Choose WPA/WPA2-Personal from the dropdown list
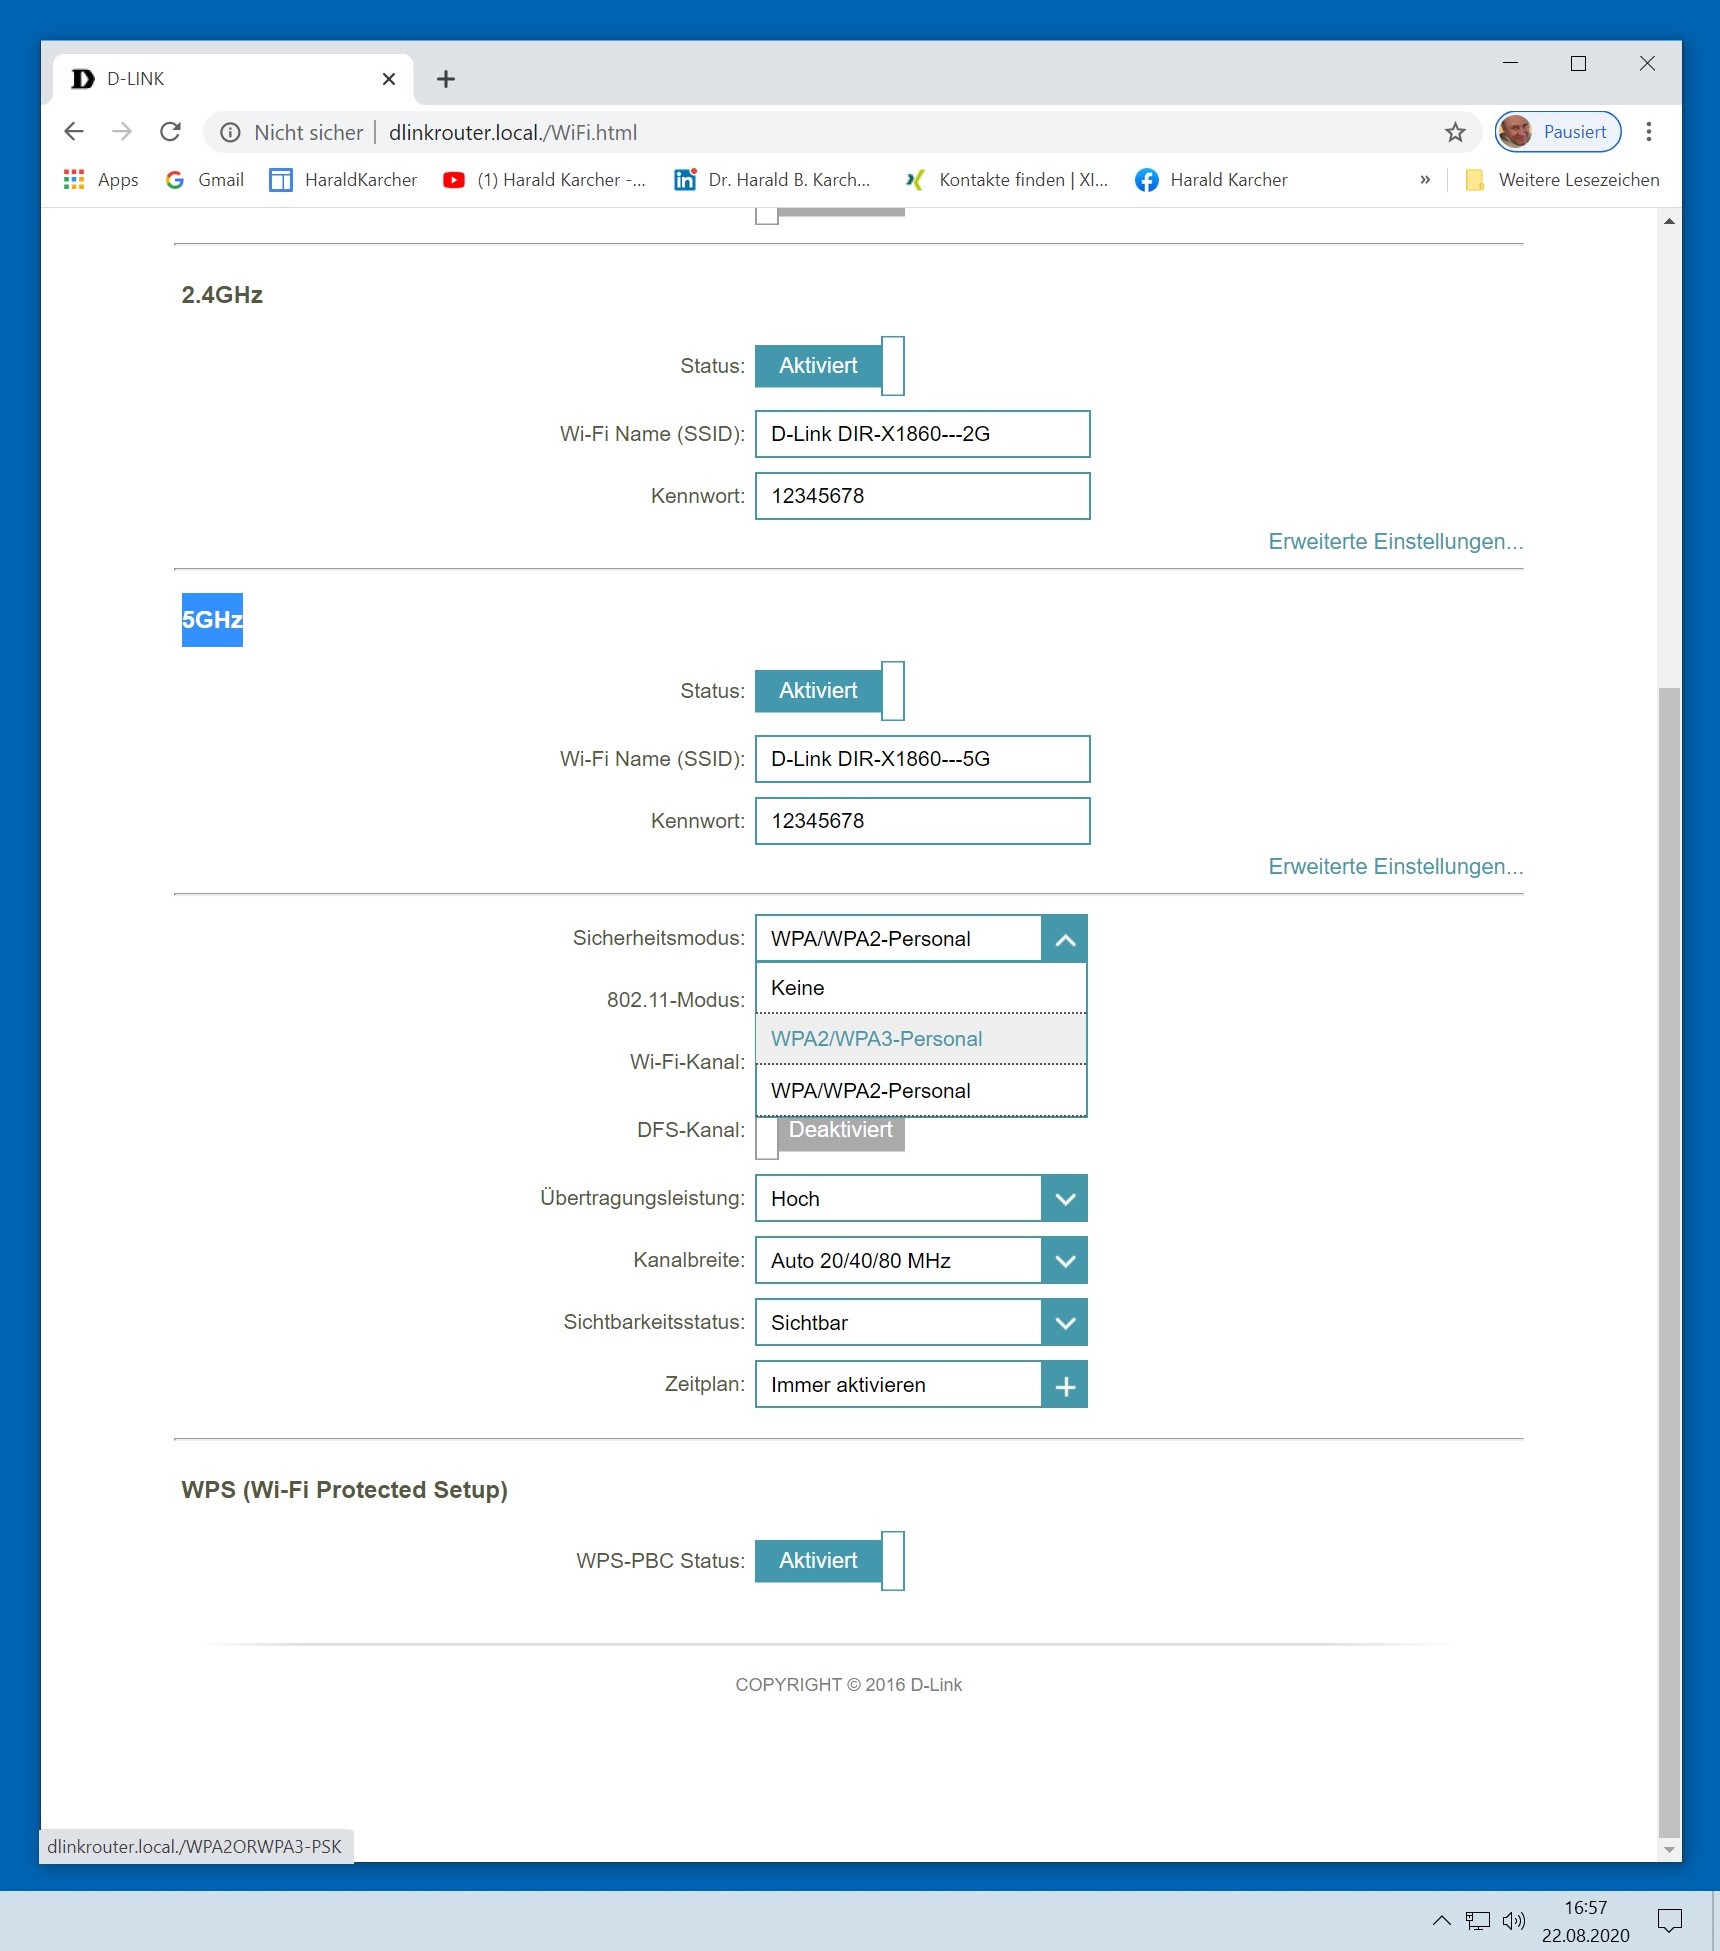This screenshot has height=1951, width=1720. click(921, 1091)
